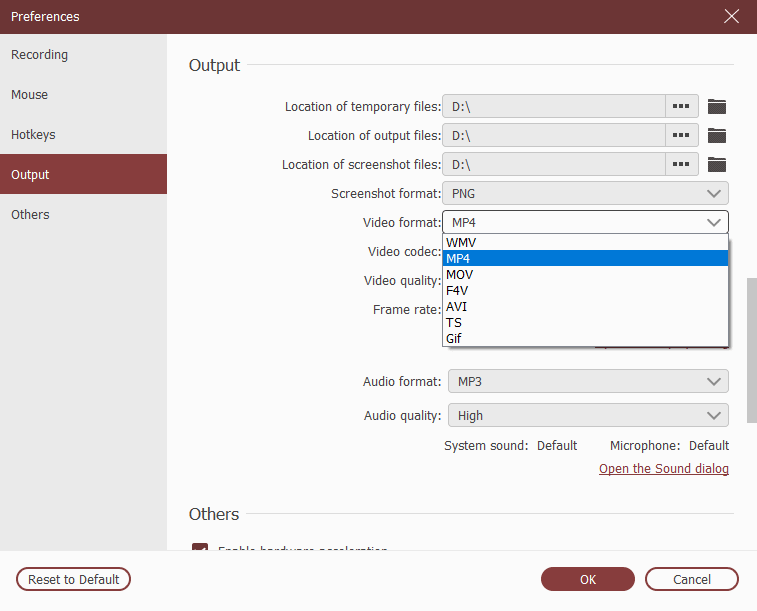Confirm preferences with OK
The height and width of the screenshot is (611, 757).
(x=588, y=579)
